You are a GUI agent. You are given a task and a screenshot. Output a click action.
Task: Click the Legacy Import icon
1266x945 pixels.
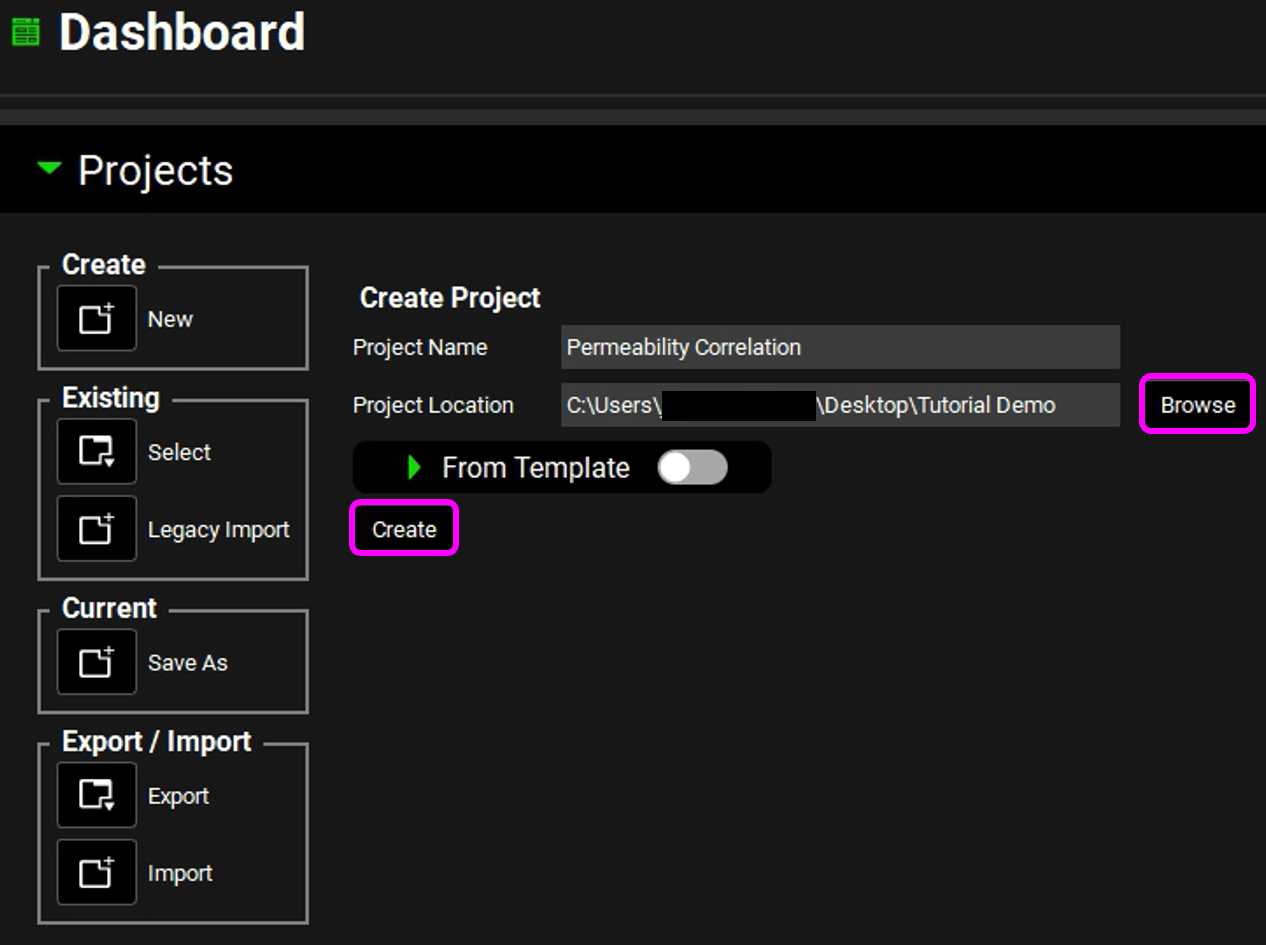[x=97, y=529]
